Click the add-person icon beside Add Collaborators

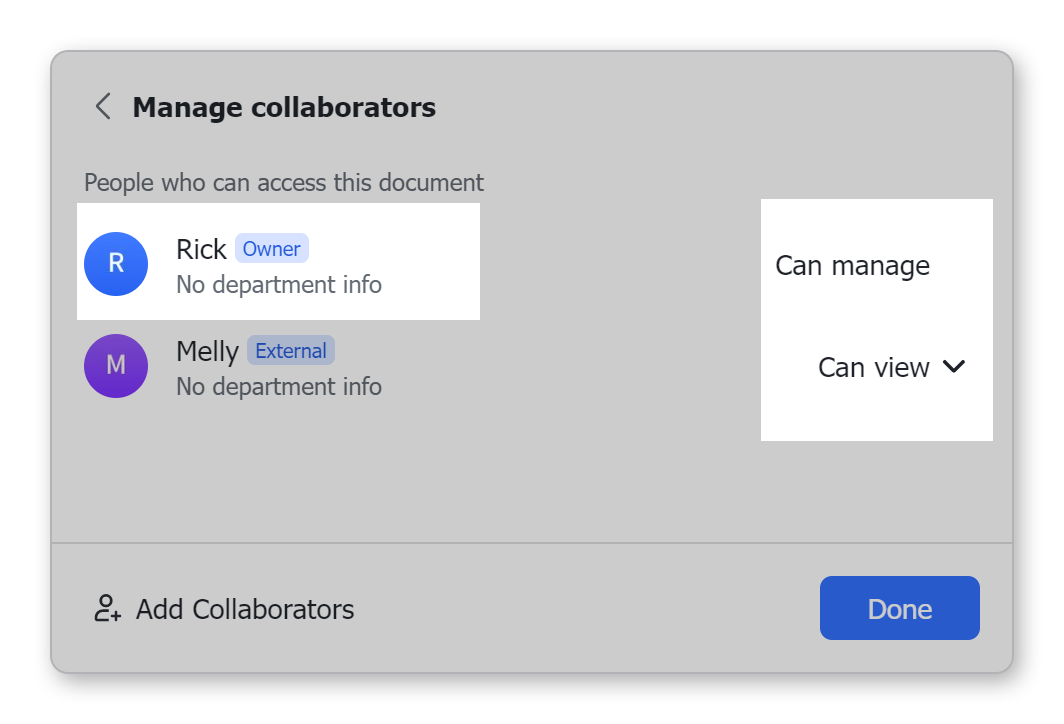(x=107, y=609)
